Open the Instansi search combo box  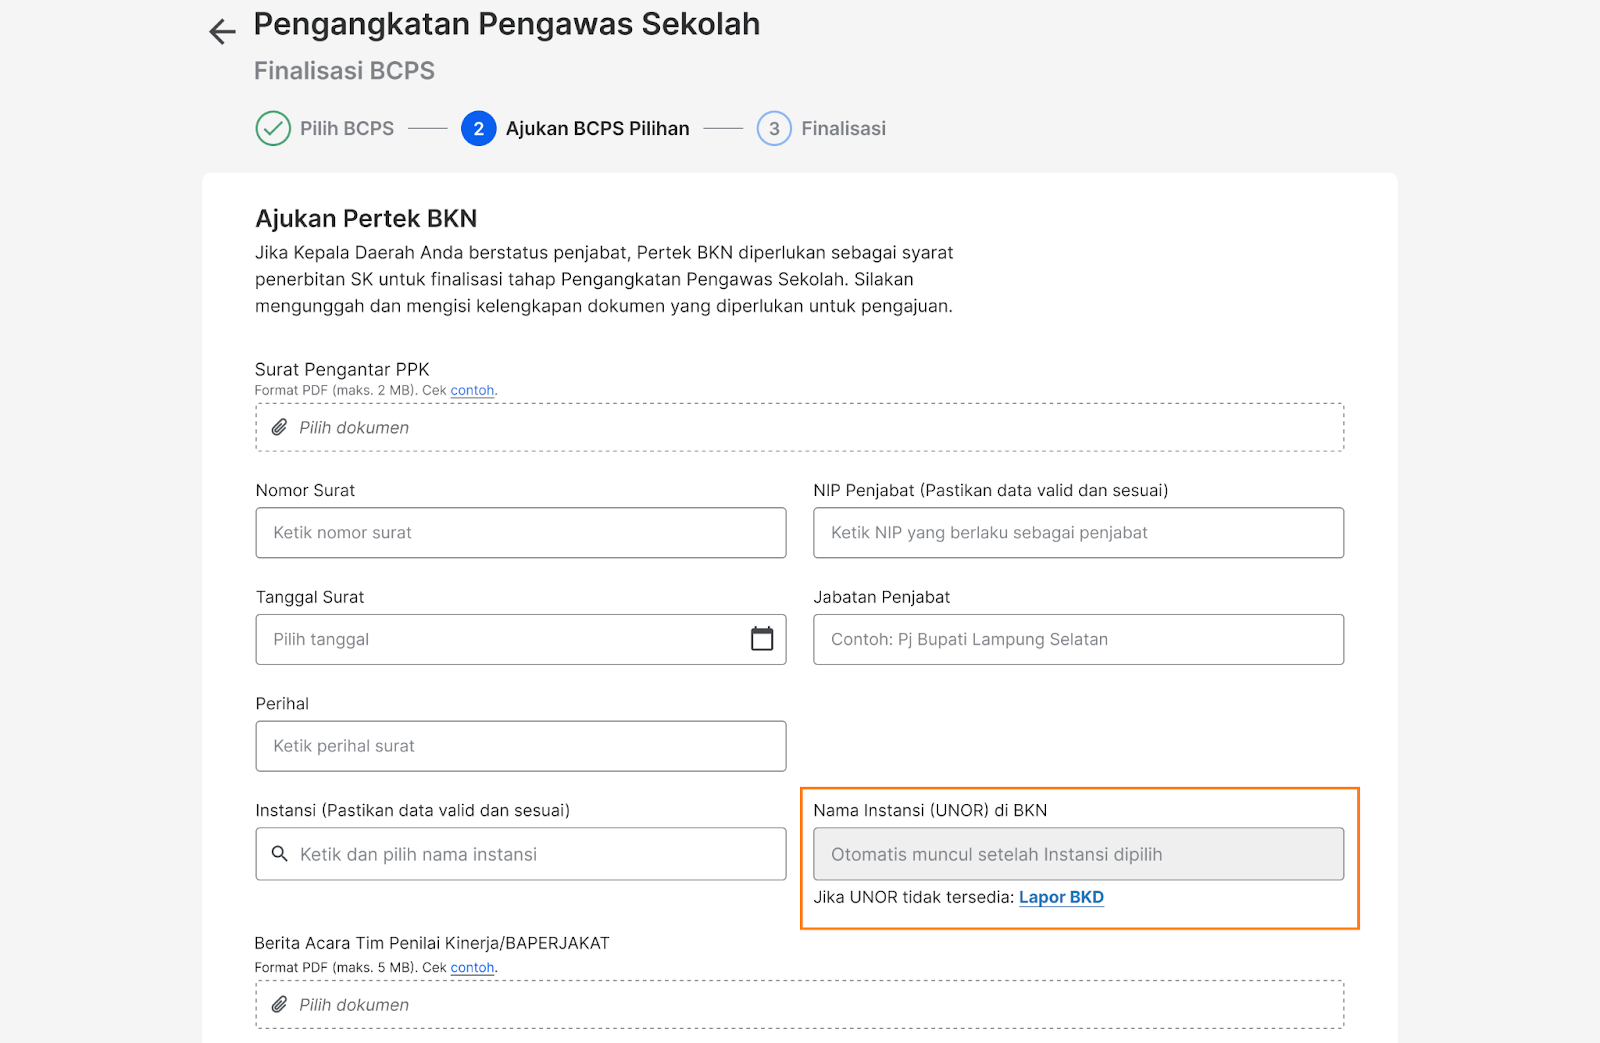coord(521,854)
